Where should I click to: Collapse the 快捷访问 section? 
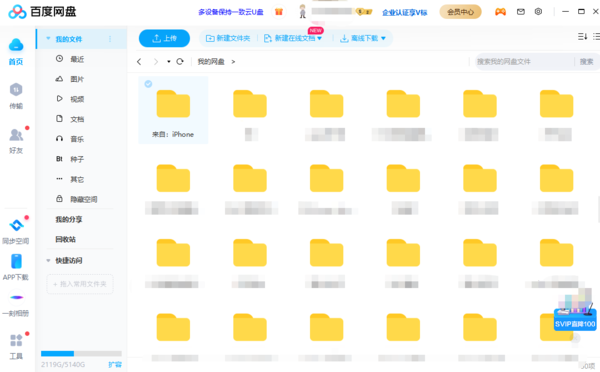[48, 261]
